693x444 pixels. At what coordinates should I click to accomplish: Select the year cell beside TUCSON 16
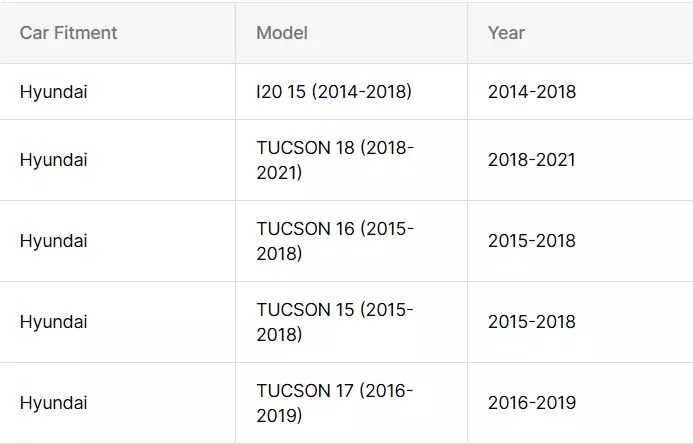[x=532, y=241]
